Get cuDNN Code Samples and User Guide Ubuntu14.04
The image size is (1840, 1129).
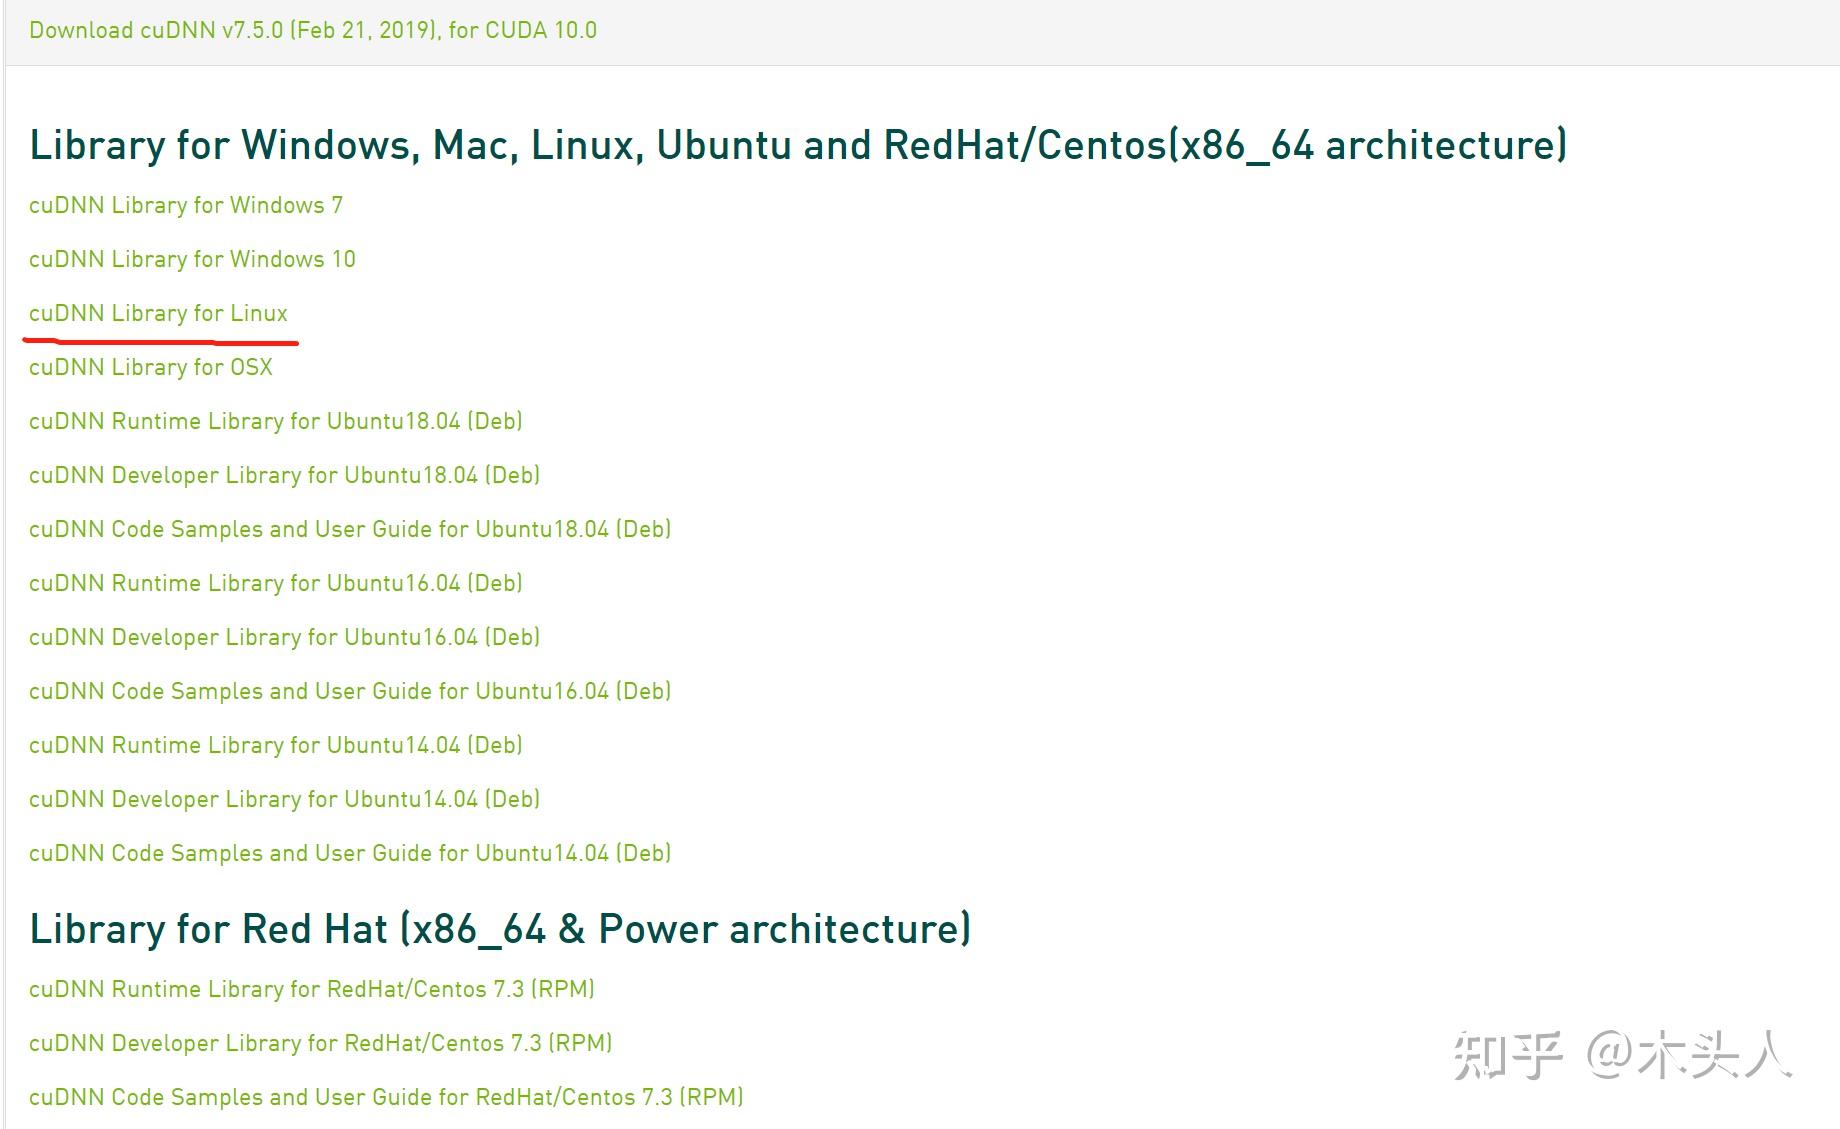(350, 853)
